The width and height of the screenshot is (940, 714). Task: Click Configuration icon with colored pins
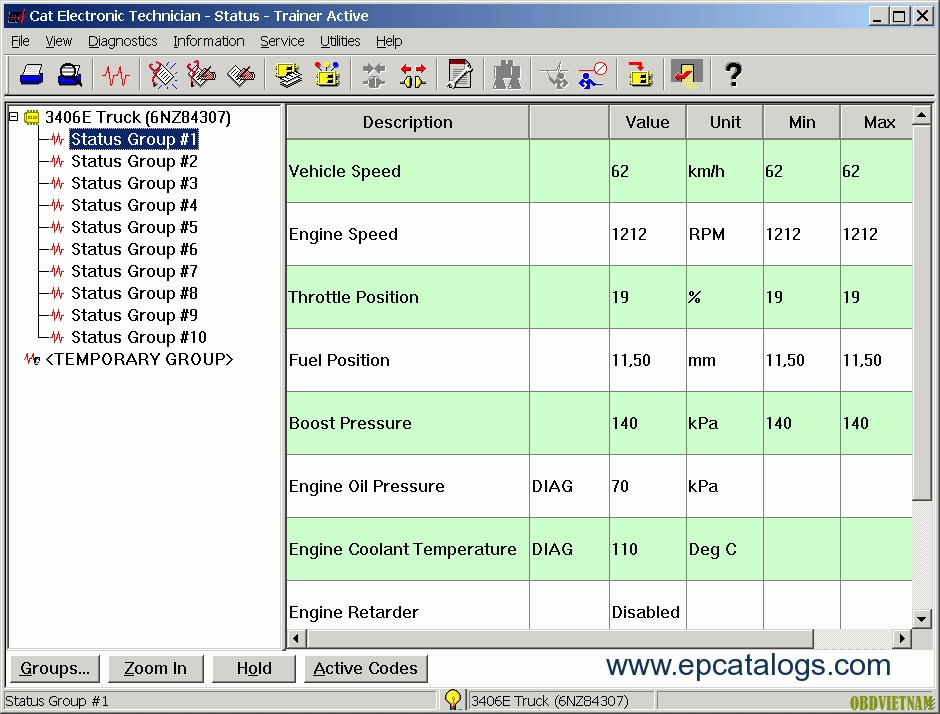coord(327,76)
